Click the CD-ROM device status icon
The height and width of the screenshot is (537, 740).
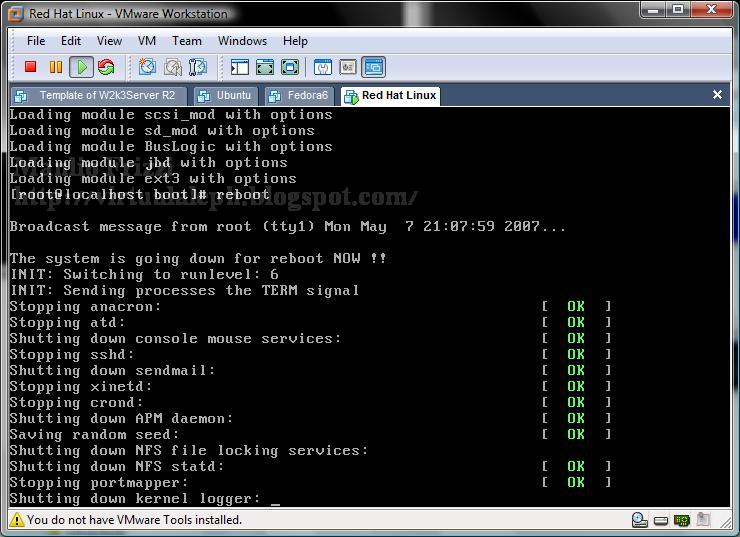pyautogui.click(x=639, y=520)
